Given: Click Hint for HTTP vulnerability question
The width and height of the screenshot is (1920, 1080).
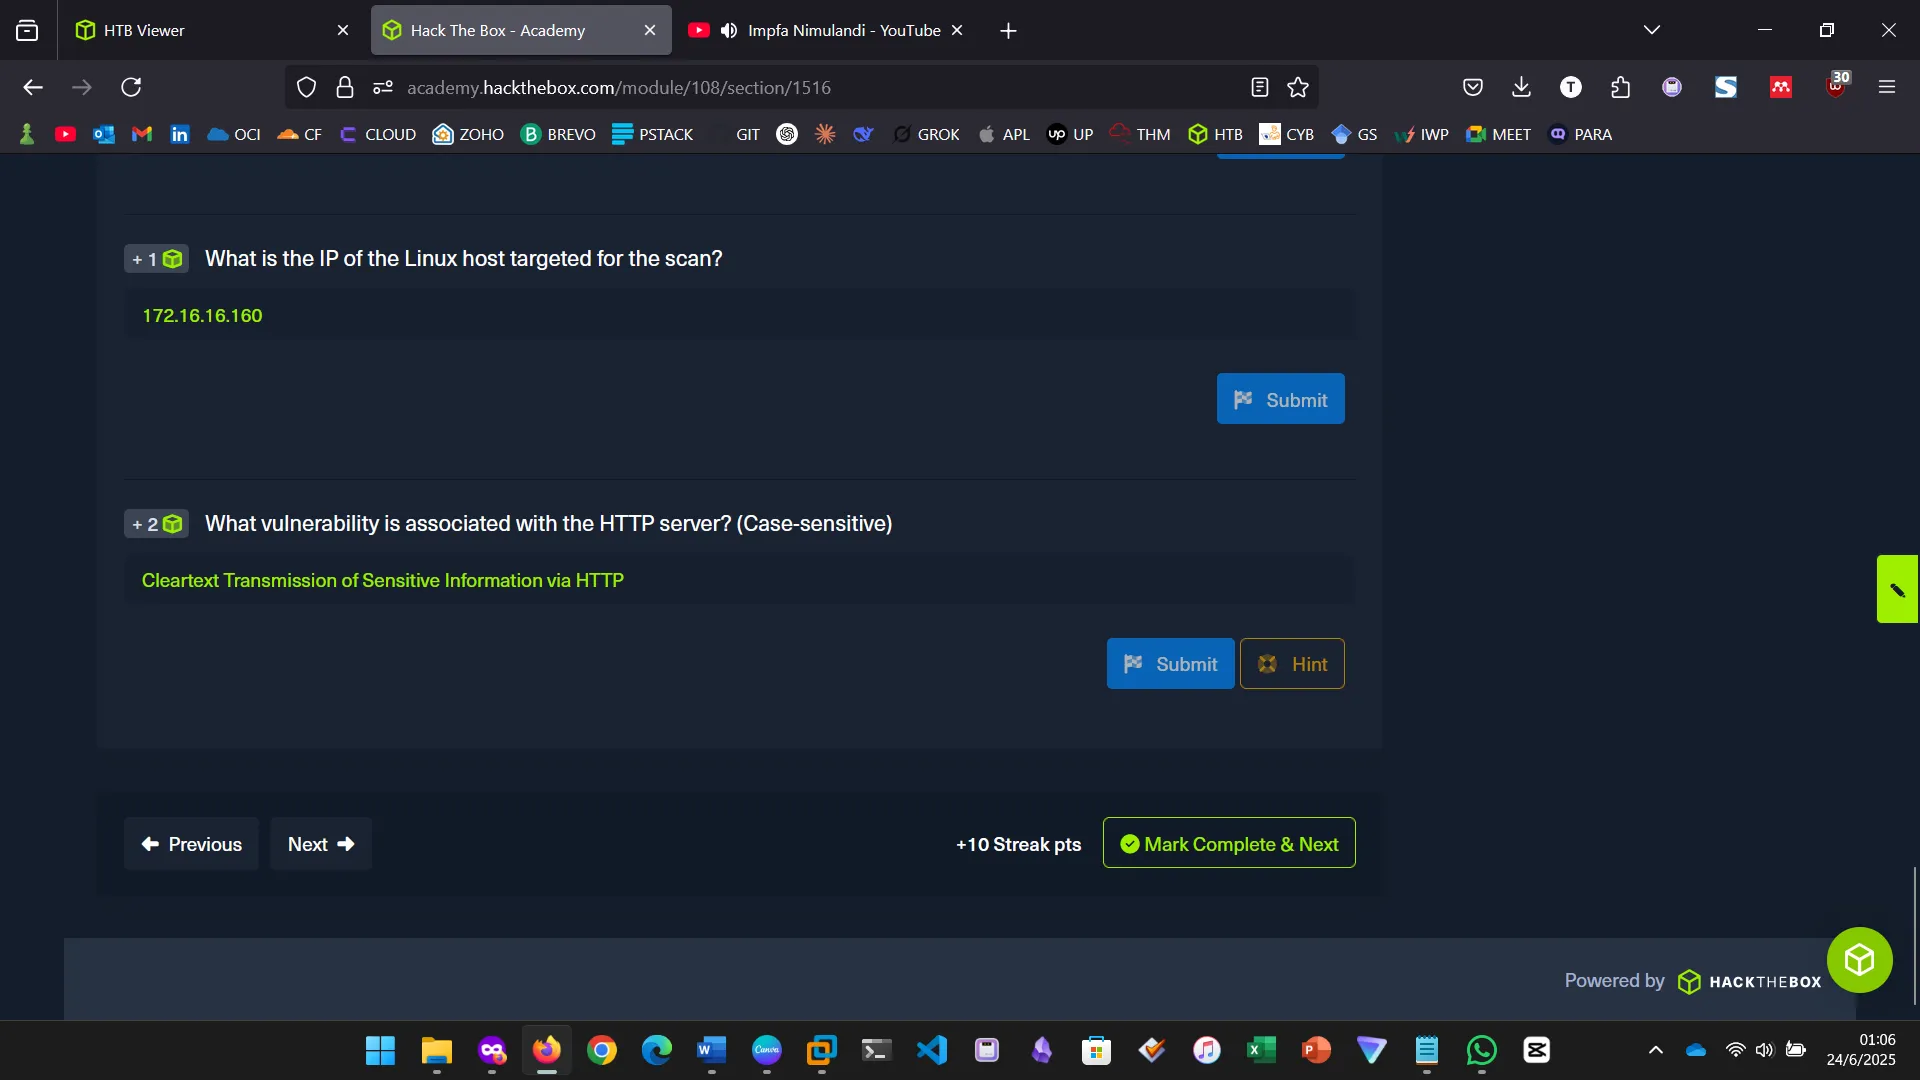Looking at the screenshot, I should pyautogui.click(x=1292, y=664).
